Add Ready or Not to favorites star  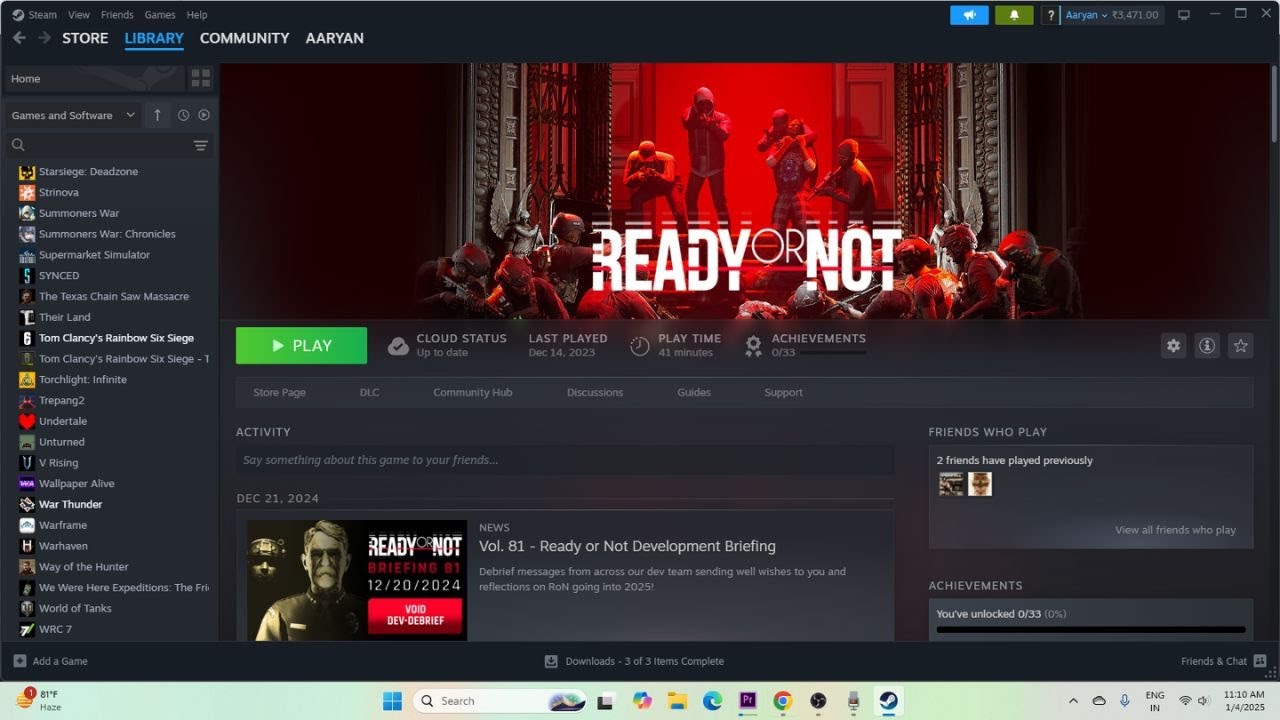point(1241,345)
